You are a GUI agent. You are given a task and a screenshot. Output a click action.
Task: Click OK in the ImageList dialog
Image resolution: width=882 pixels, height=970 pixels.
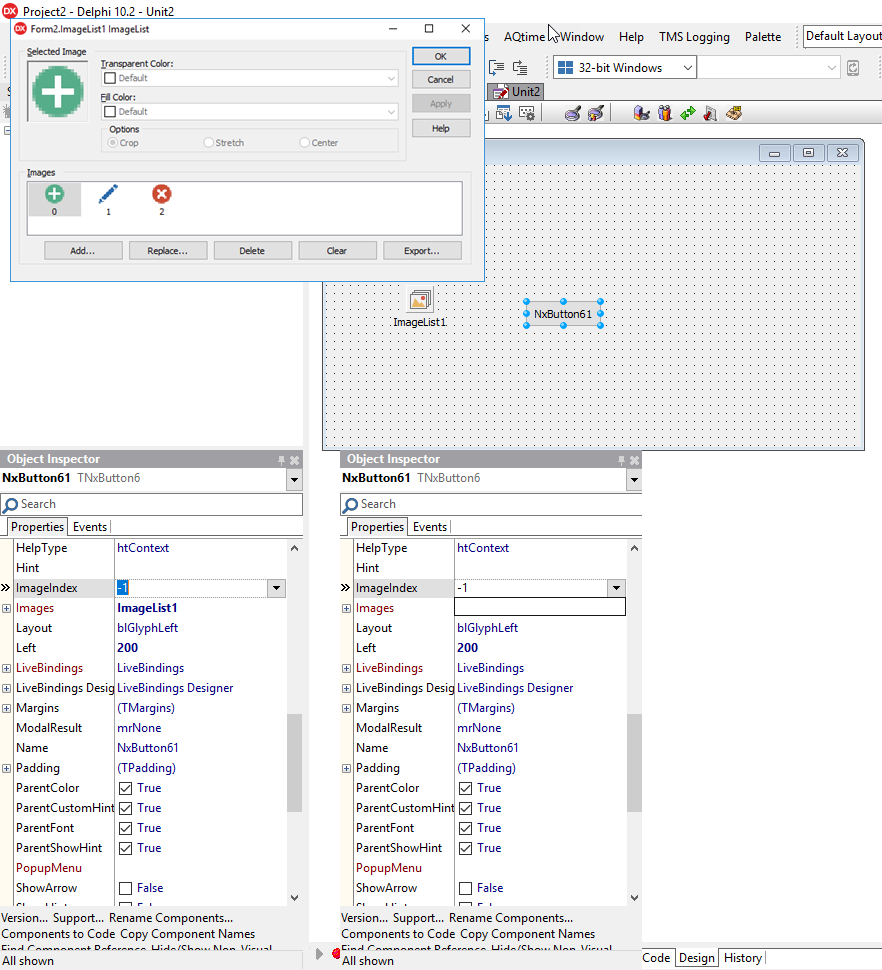pyautogui.click(x=441, y=56)
